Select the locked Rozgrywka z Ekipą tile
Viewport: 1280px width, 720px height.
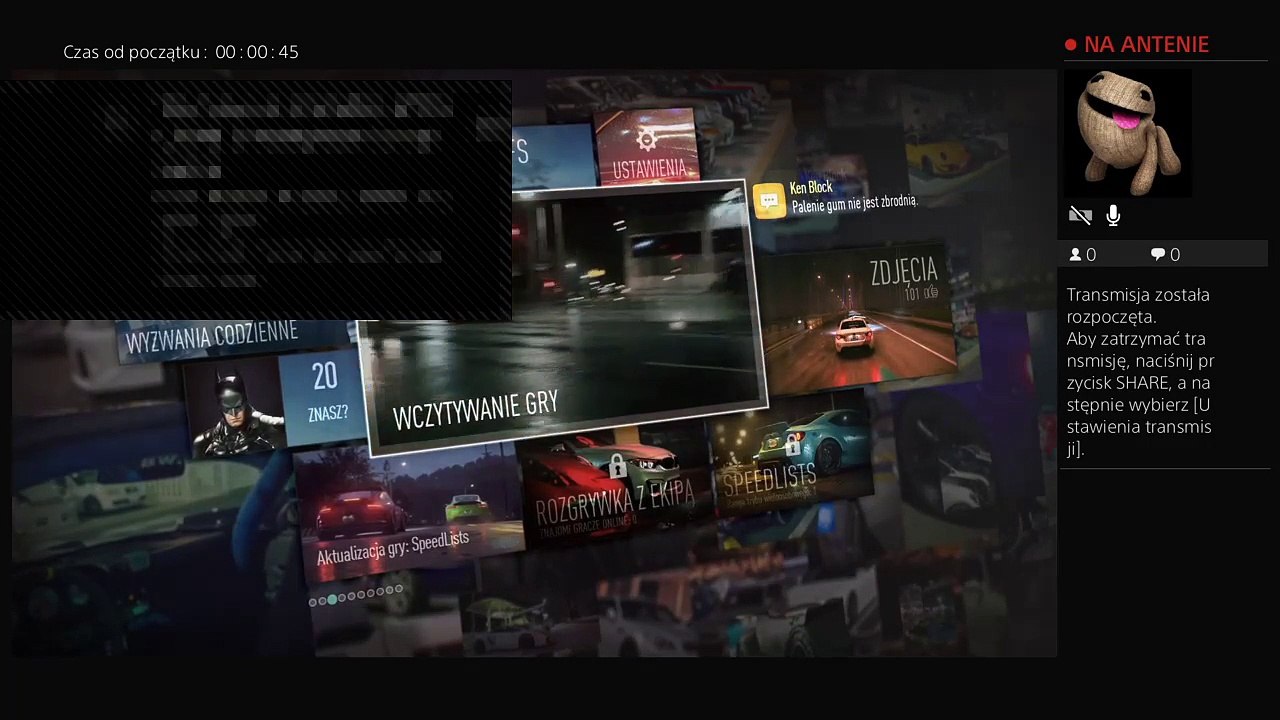(x=615, y=487)
